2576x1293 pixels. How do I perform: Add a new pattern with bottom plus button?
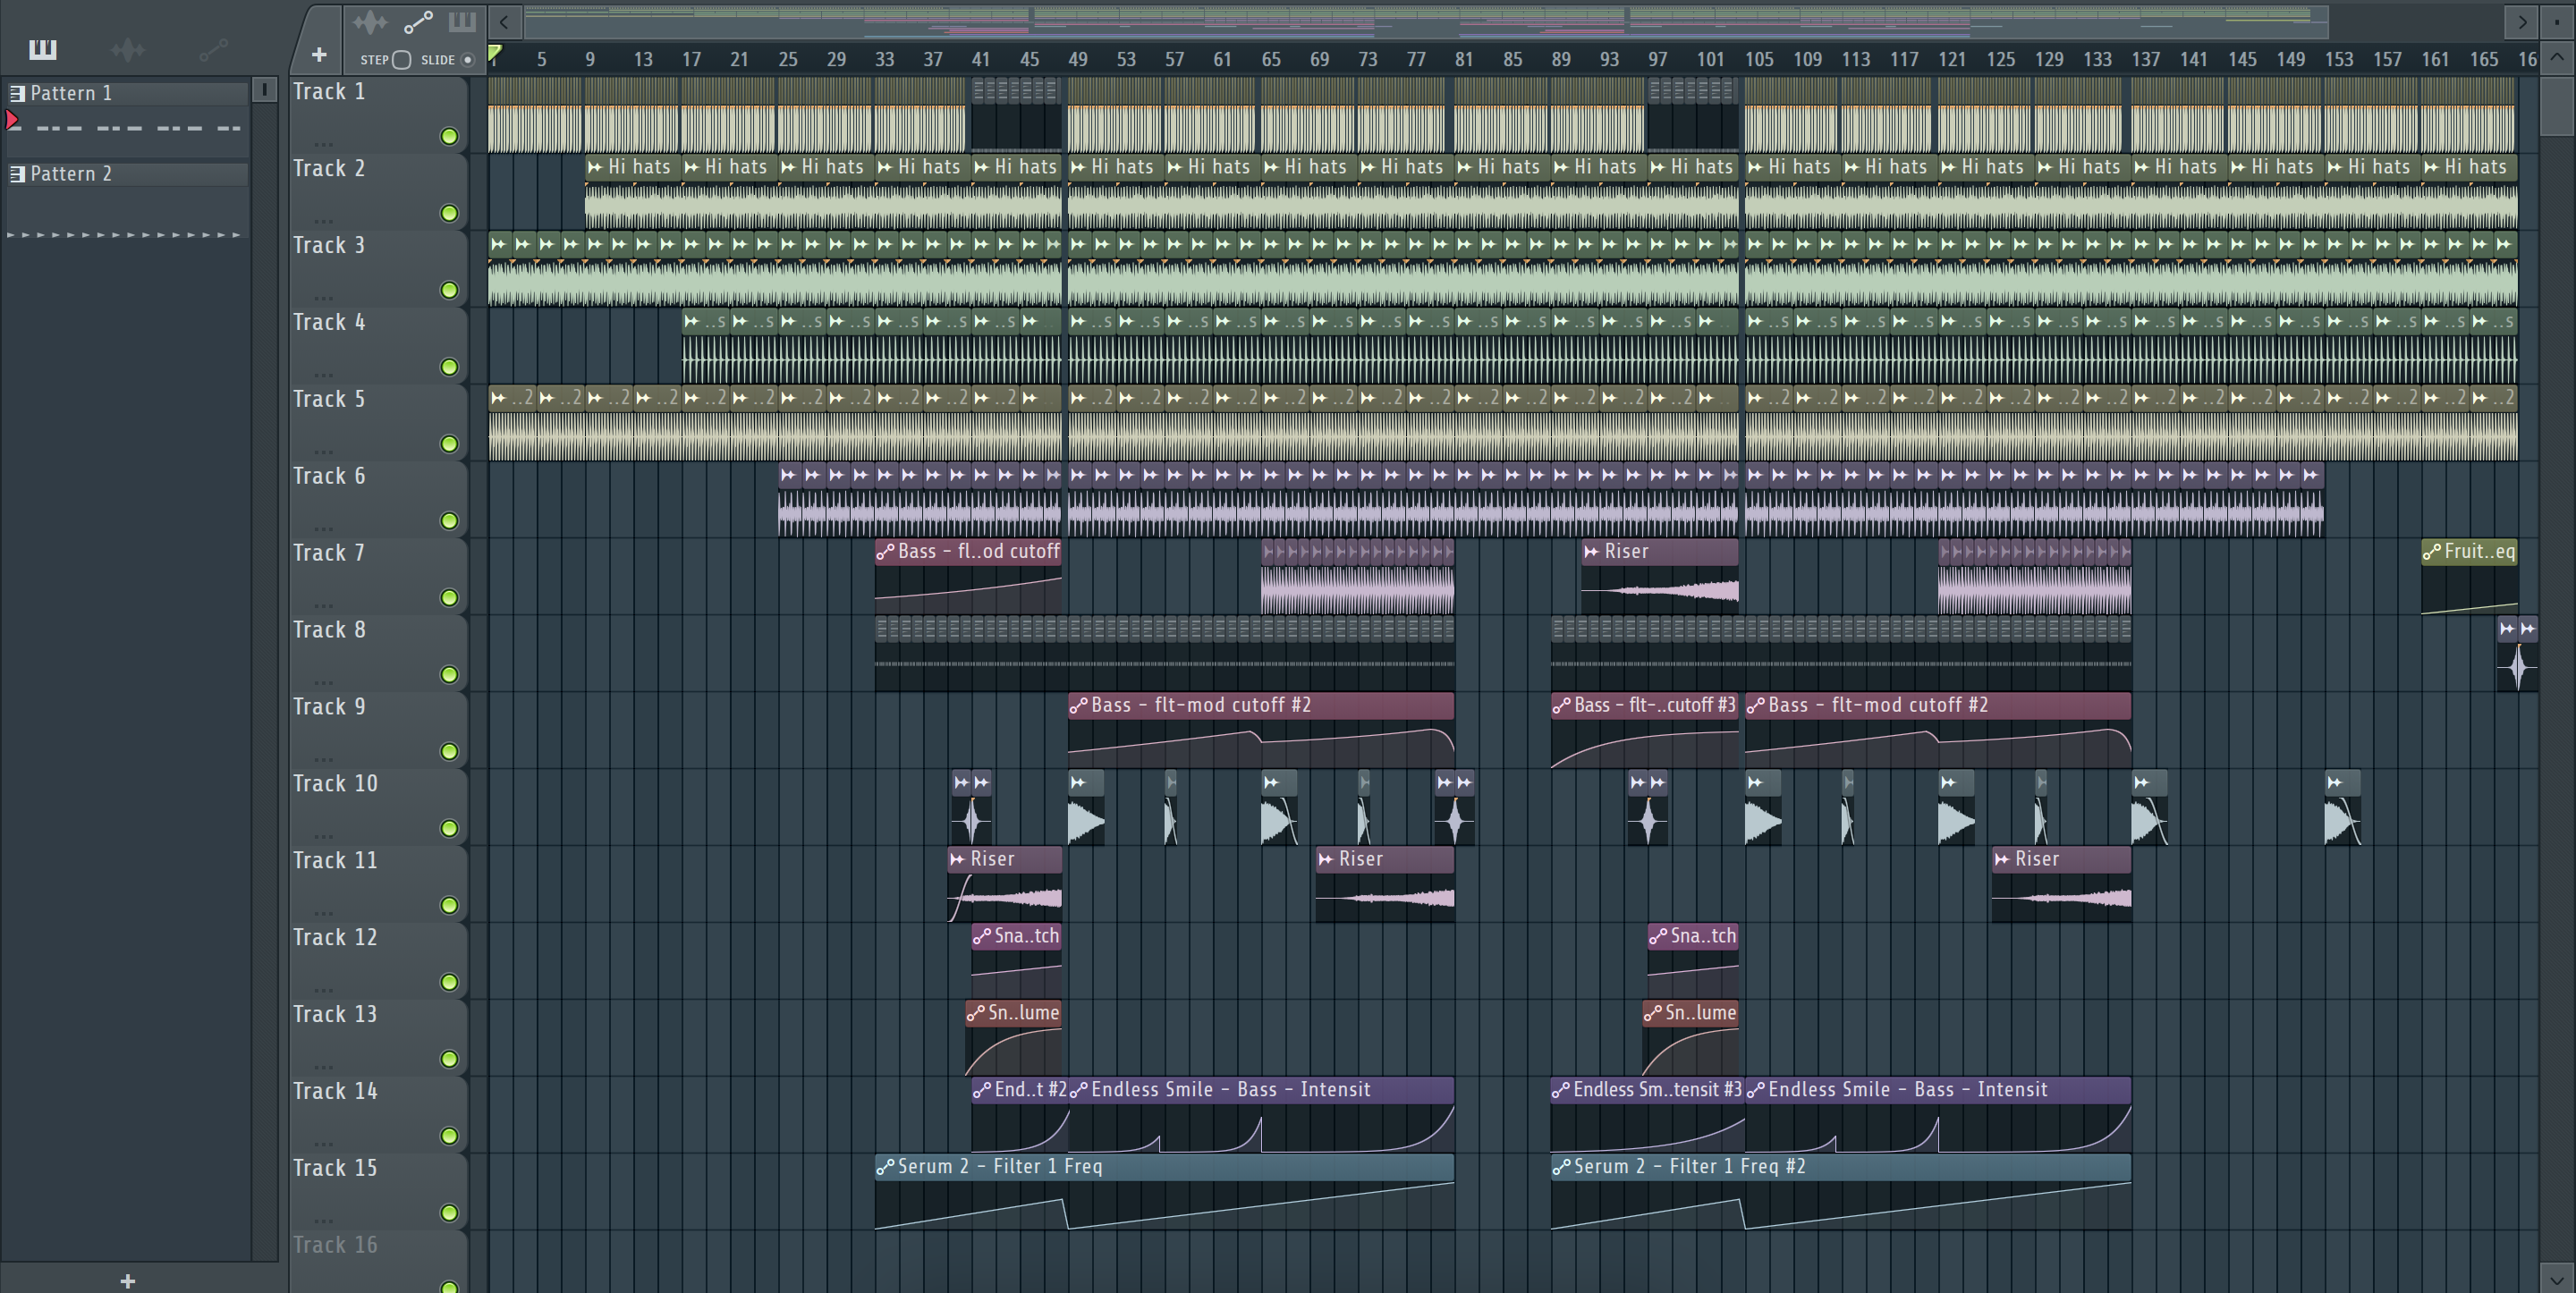click(x=127, y=1281)
